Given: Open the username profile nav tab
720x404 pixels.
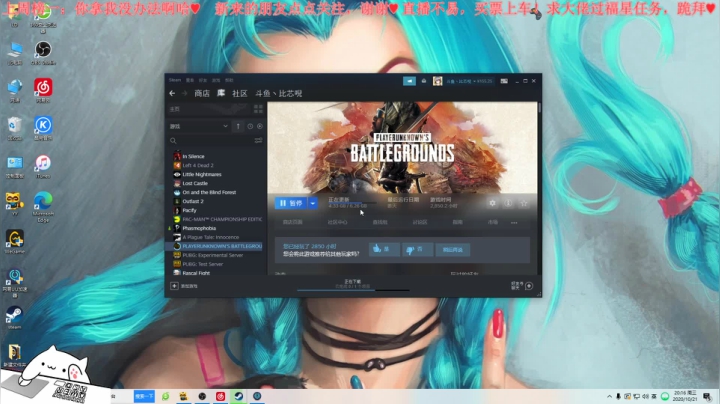Looking at the screenshot, I should point(278,93).
